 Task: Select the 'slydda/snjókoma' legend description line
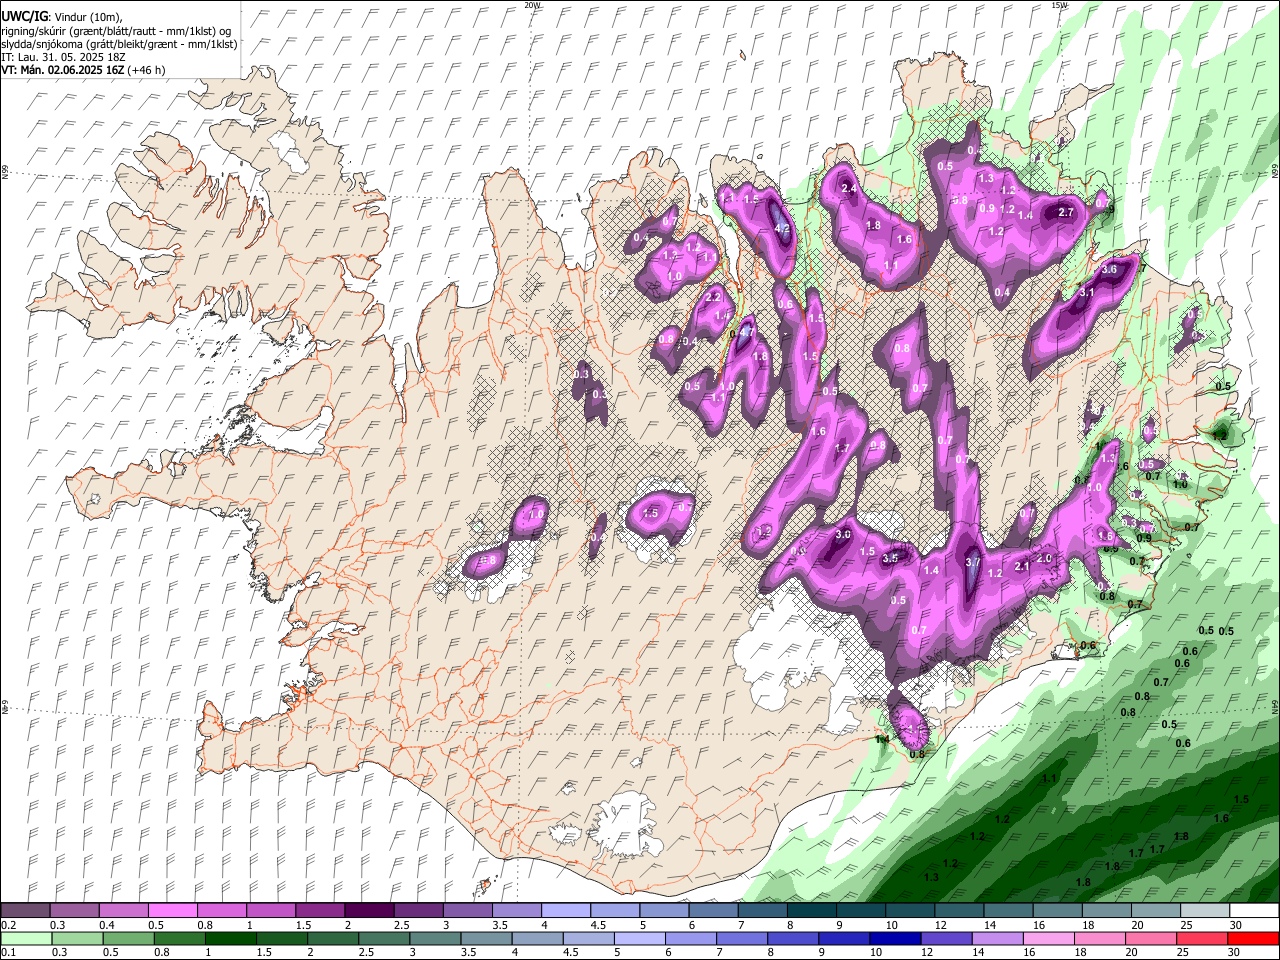119,44
